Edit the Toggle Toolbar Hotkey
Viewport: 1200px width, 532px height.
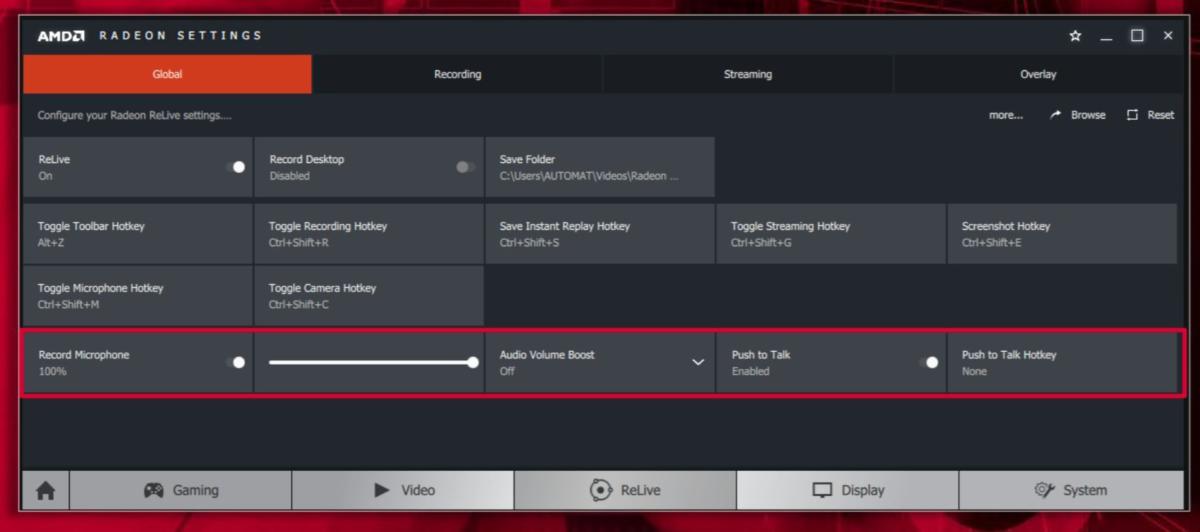pyautogui.click(x=138, y=234)
